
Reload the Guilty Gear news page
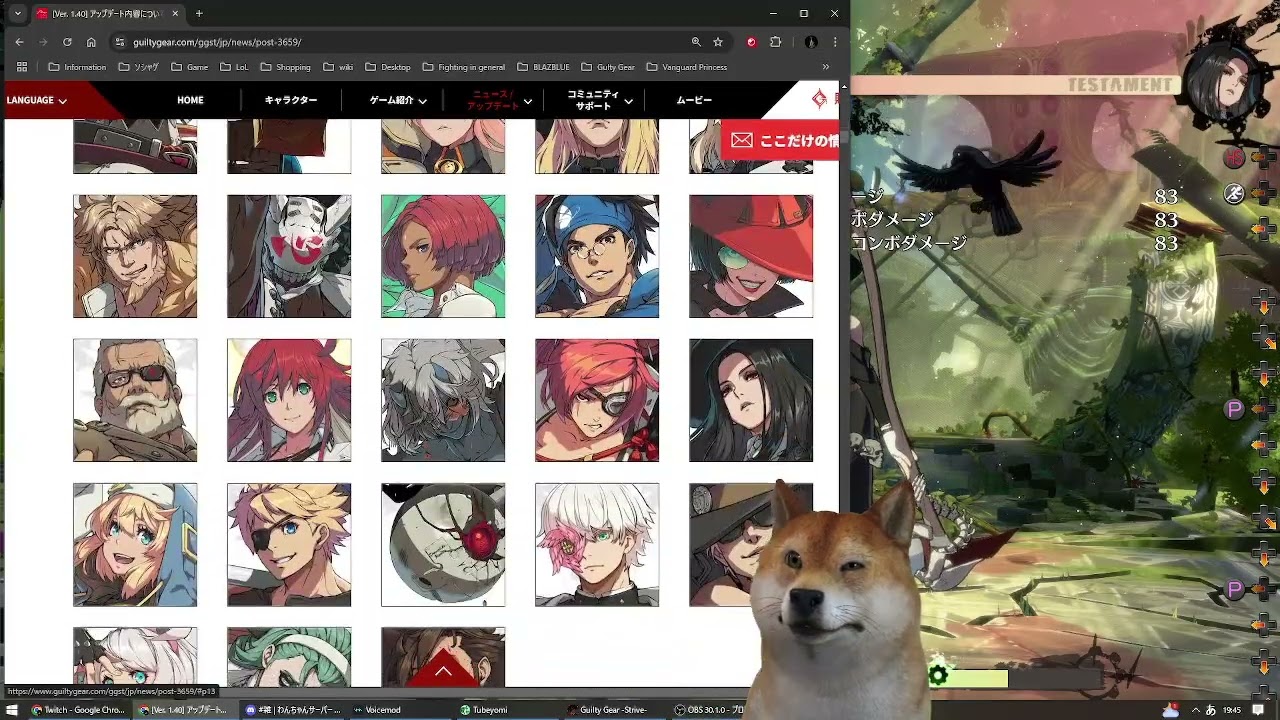pyautogui.click(x=67, y=42)
